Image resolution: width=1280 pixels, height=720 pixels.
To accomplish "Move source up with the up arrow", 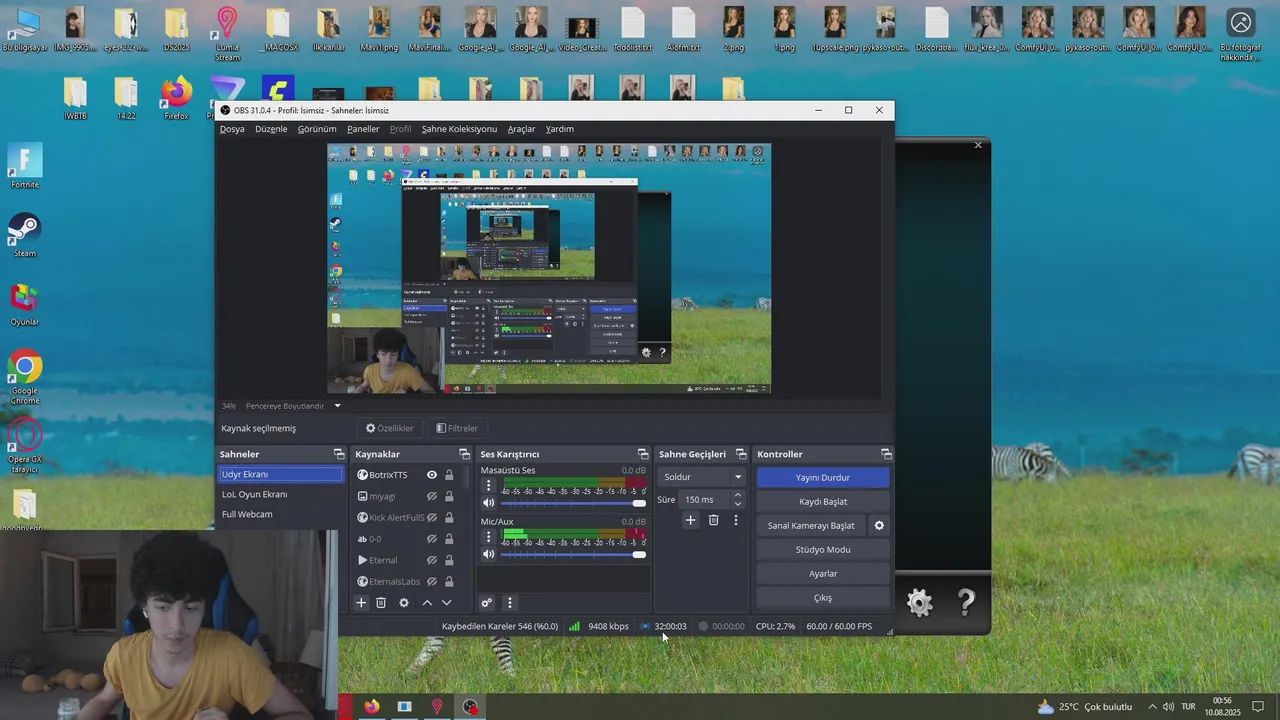I will click(x=427, y=603).
